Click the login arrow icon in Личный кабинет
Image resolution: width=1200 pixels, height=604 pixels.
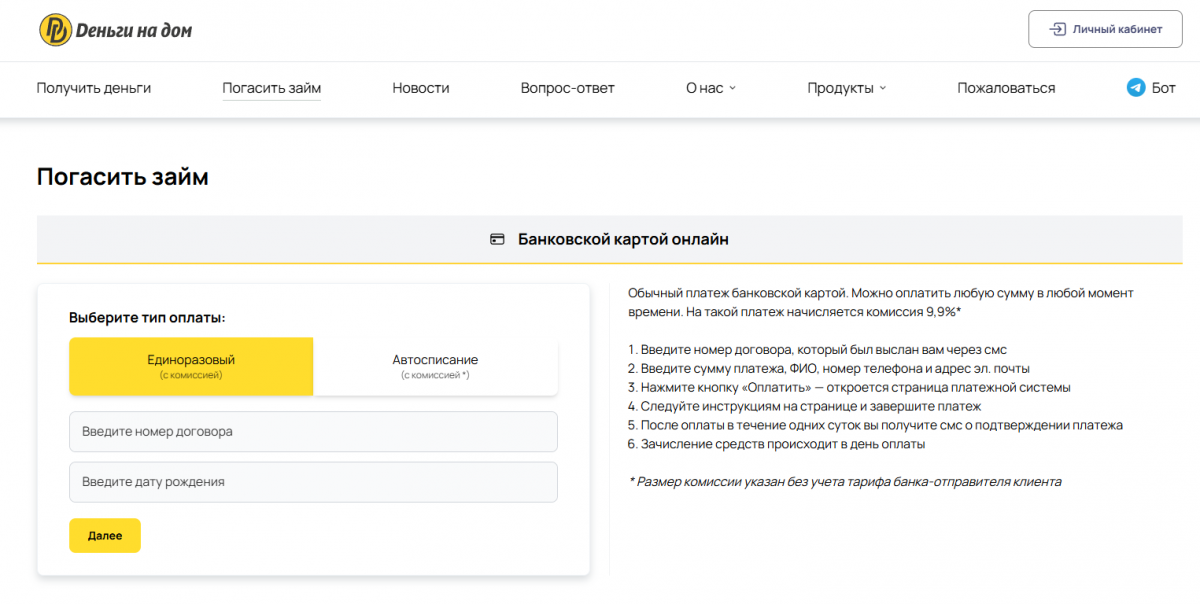[x=1057, y=29]
